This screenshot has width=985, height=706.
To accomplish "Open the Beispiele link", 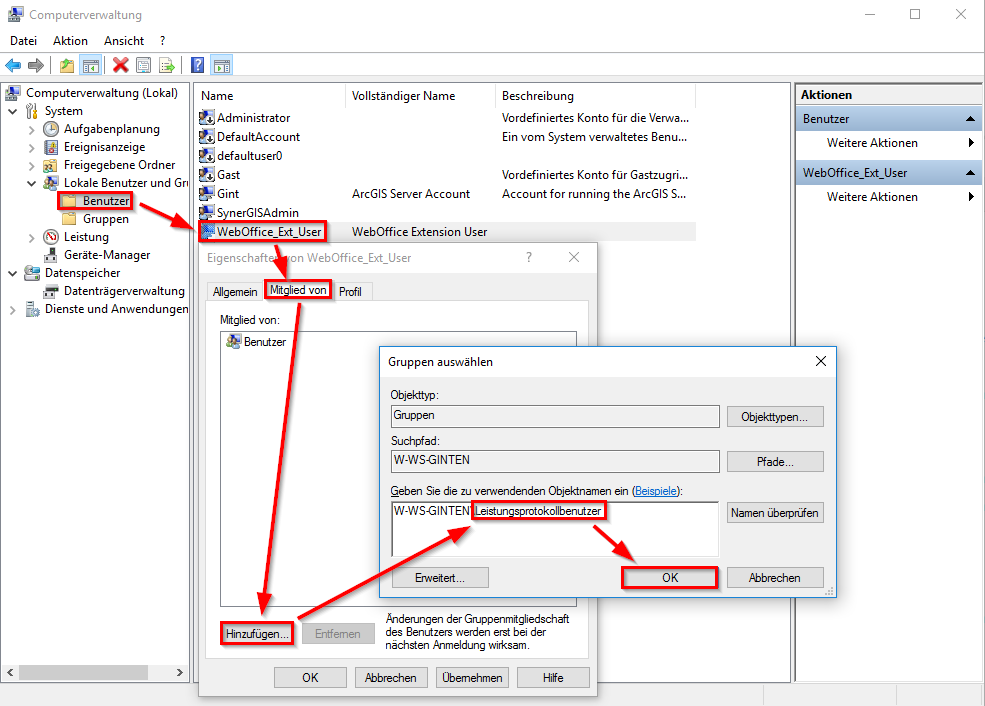I will pyautogui.click(x=656, y=491).
